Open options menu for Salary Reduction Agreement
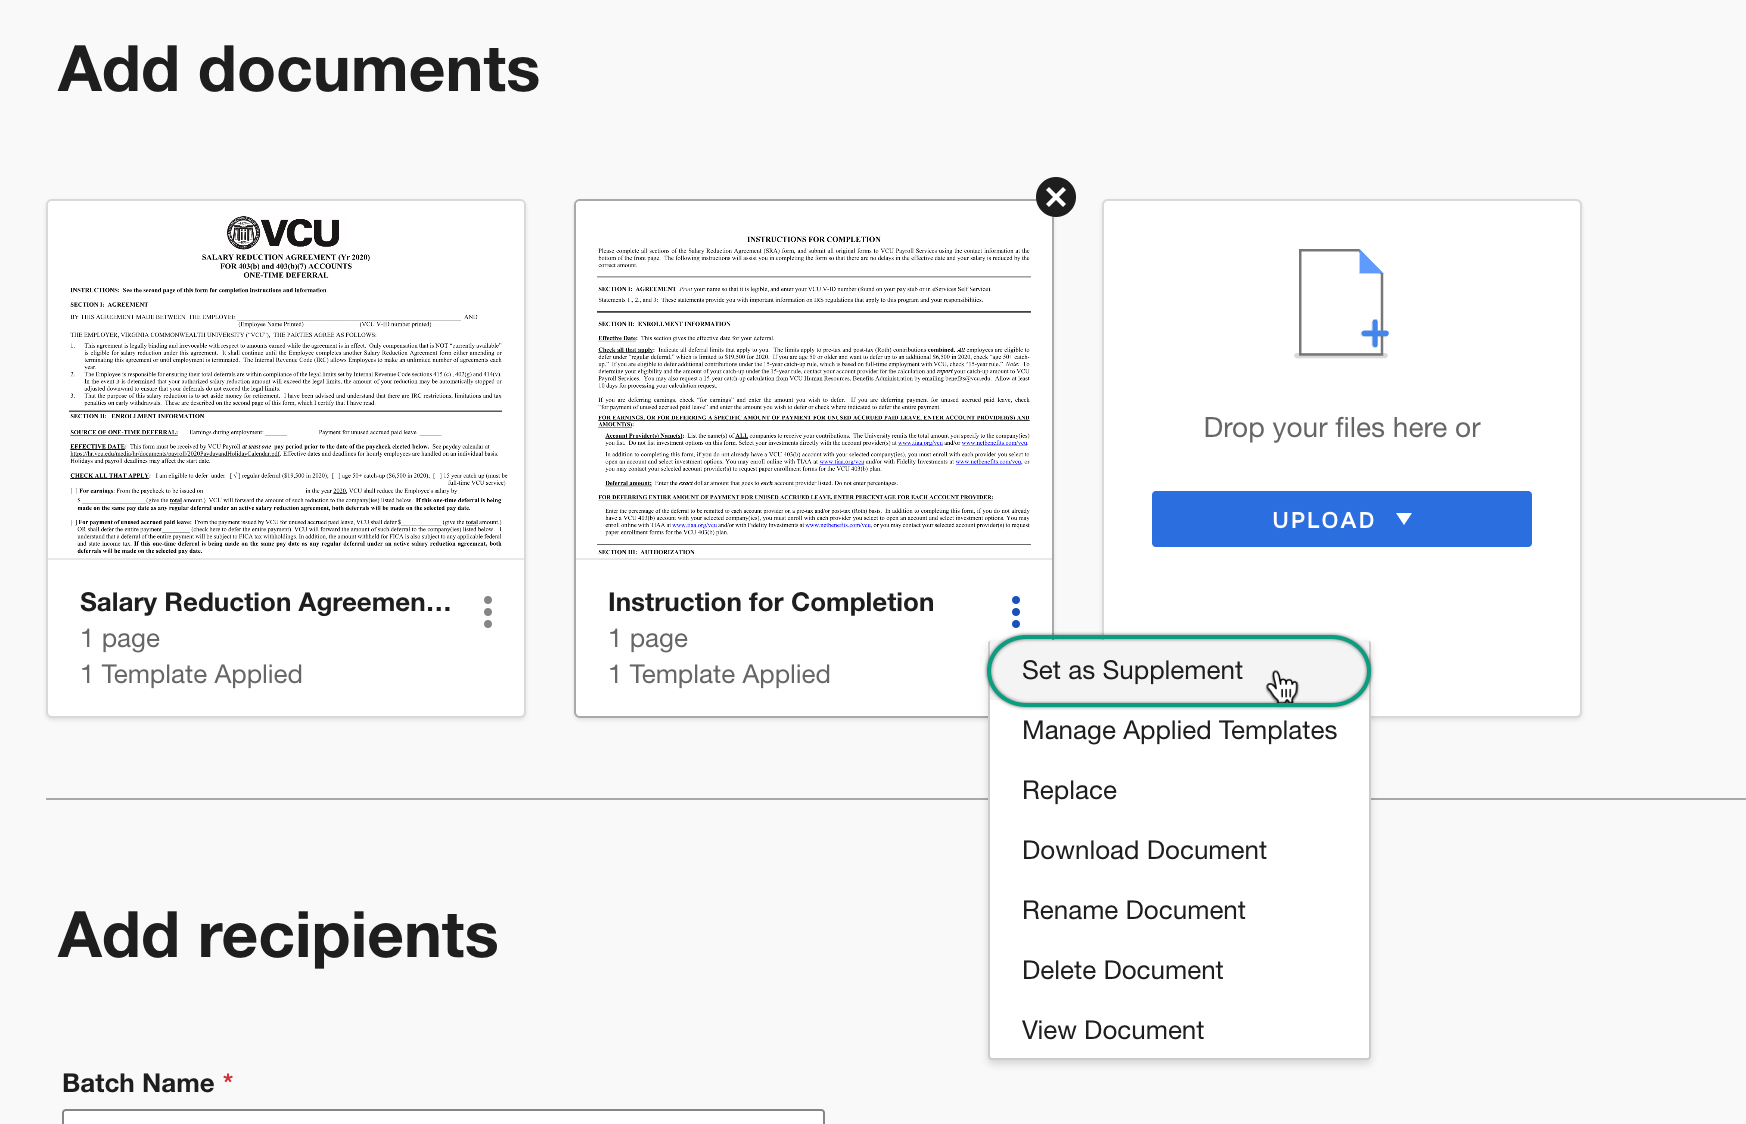The height and width of the screenshot is (1124, 1746). 488,612
